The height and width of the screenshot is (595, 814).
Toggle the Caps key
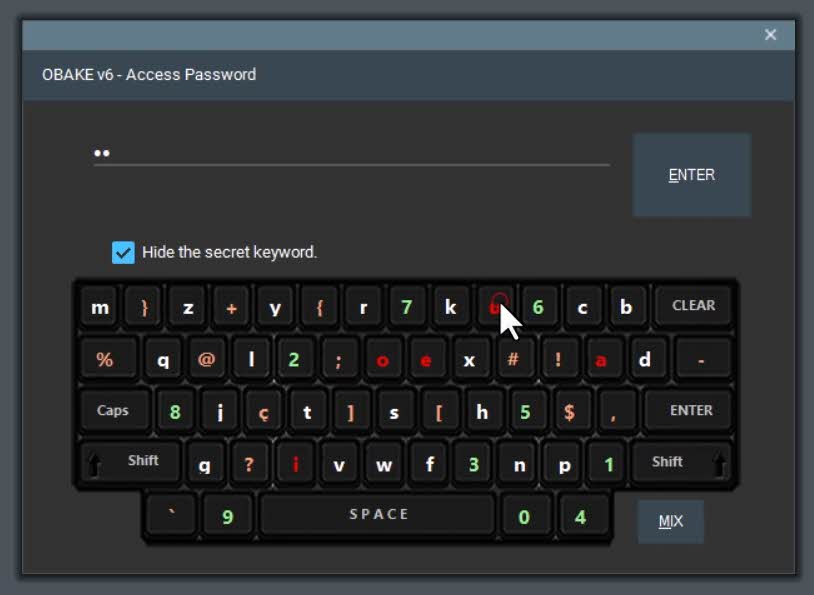click(x=113, y=411)
